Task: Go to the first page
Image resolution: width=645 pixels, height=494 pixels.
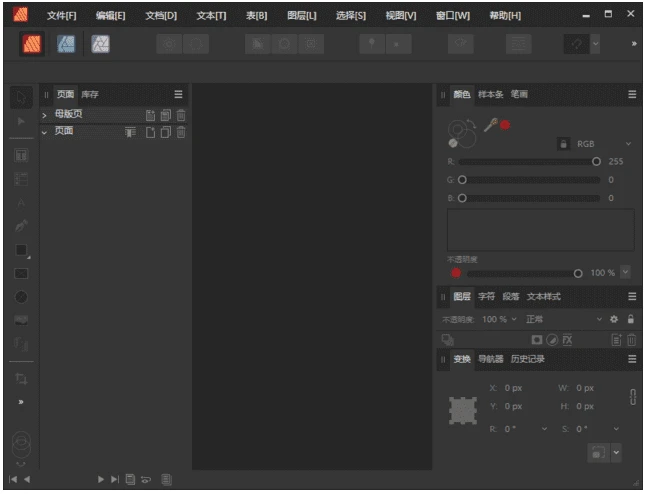Action: pyautogui.click(x=13, y=479)
